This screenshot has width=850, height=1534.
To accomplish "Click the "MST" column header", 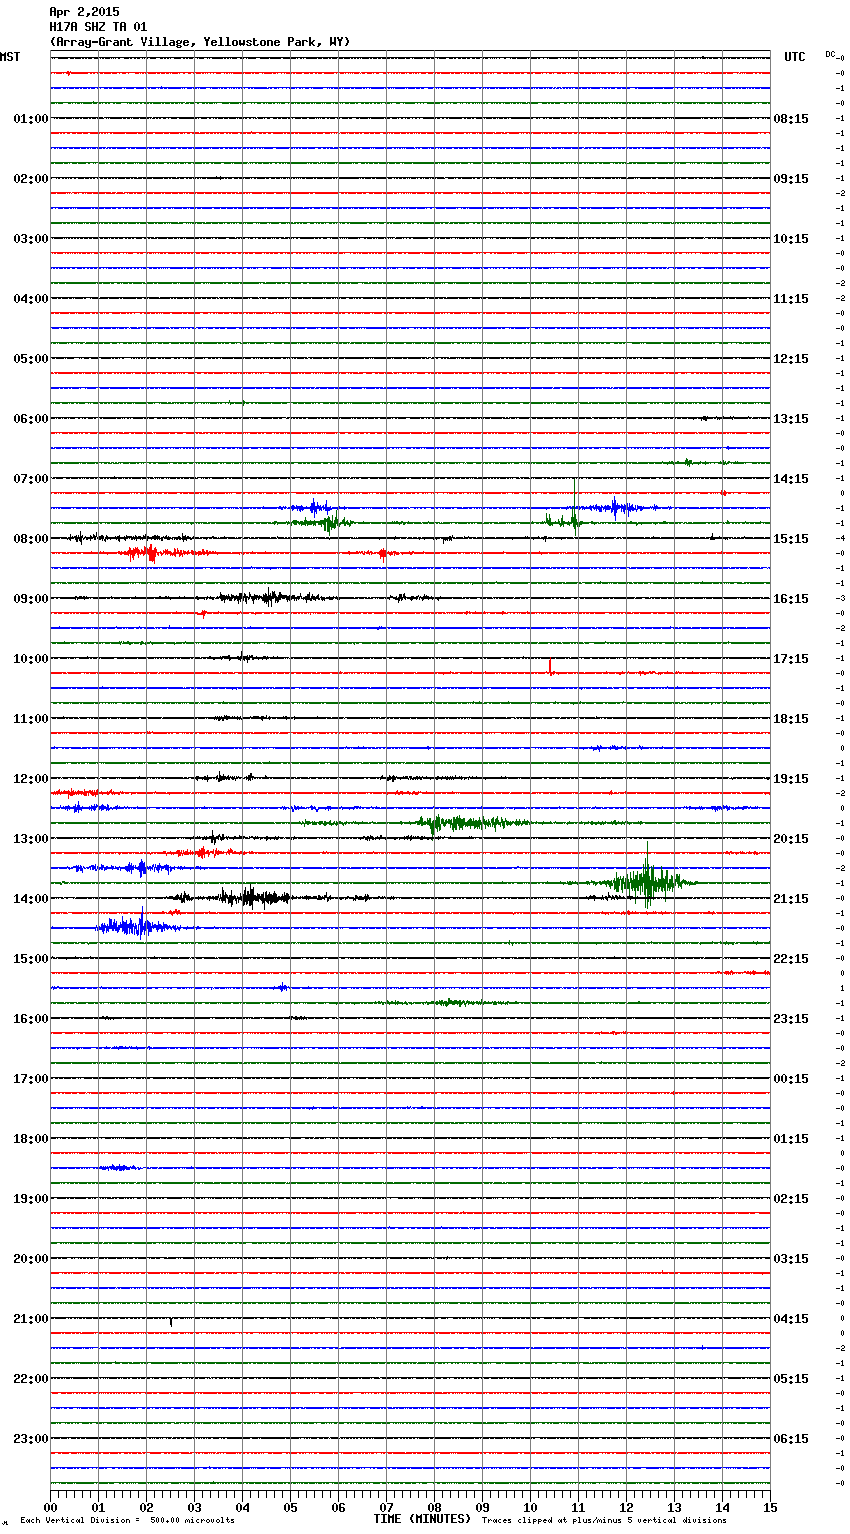I will click(x=10, y=57).
